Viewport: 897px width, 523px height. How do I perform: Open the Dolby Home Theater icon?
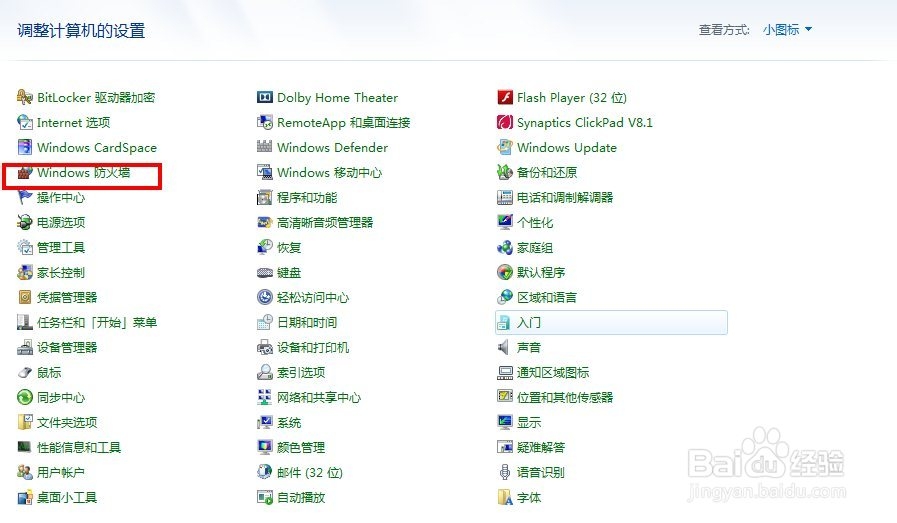265,97
